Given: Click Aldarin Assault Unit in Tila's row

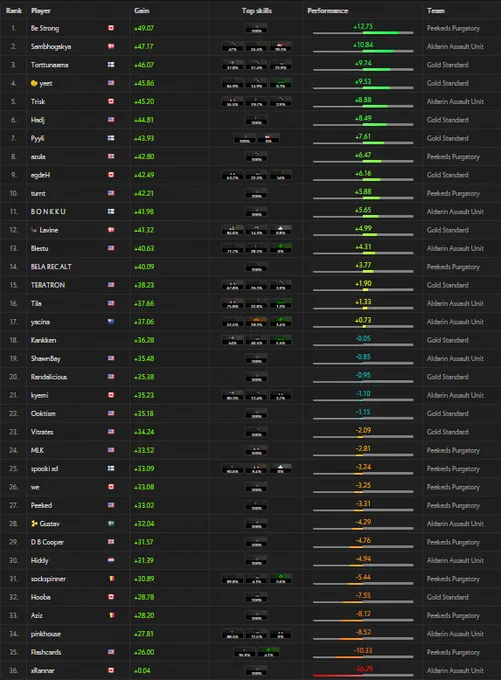Looking at the screenshot, I should point(455,303).
